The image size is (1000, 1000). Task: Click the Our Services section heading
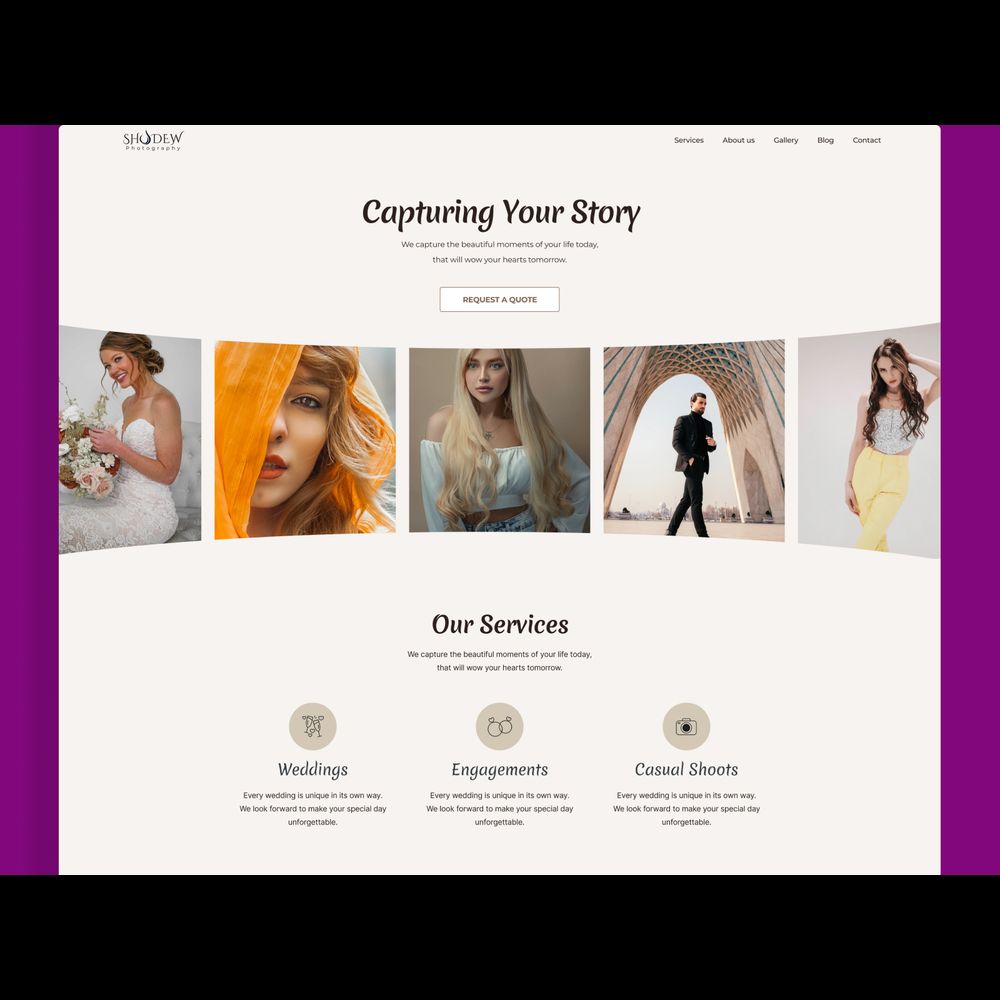(x=499, y=624)
